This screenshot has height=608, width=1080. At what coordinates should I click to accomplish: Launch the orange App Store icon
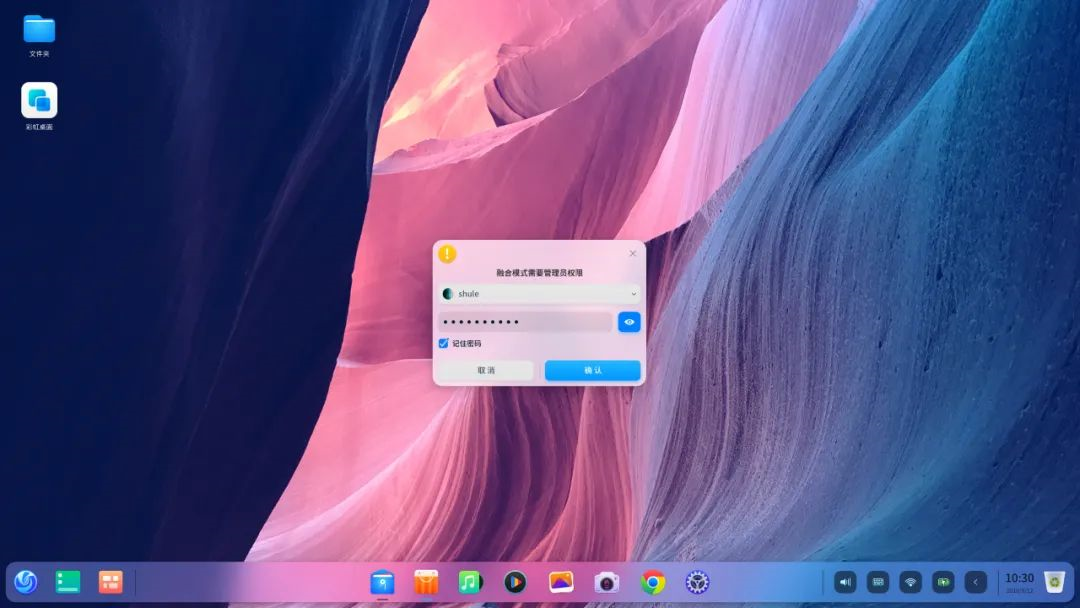426,583
